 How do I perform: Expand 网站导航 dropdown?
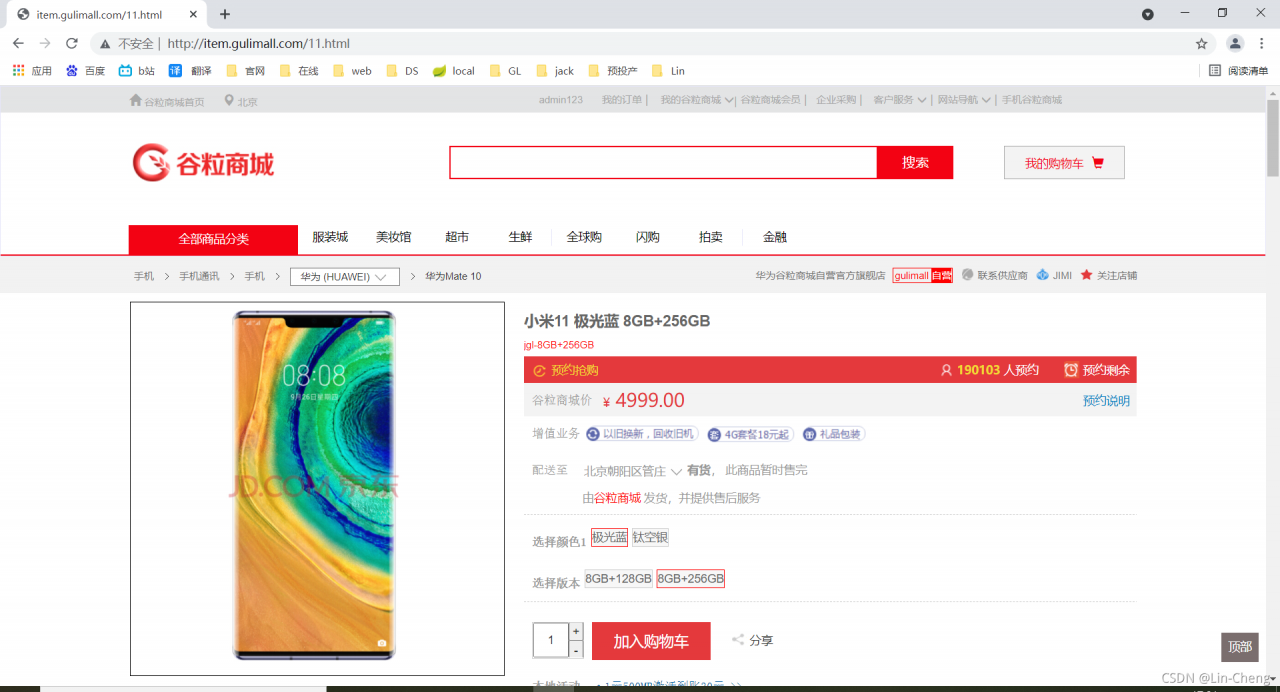coord(964,100)
